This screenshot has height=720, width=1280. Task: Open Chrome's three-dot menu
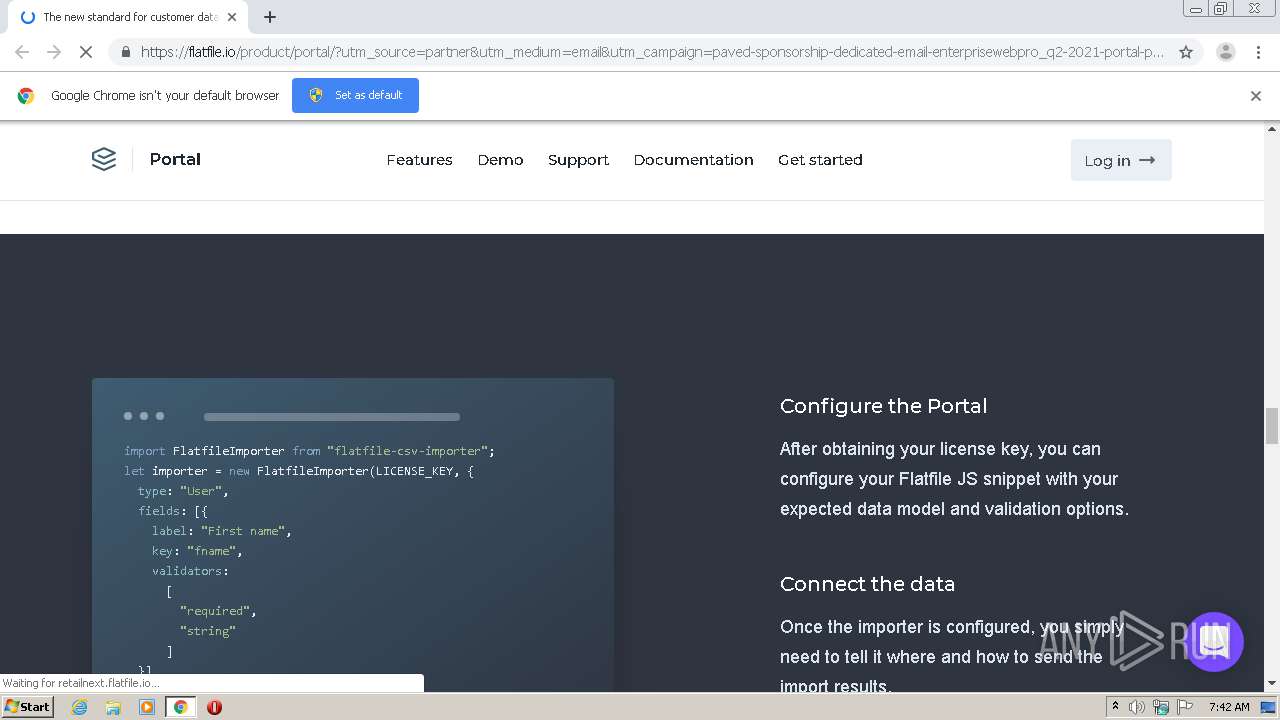(1258, 52)
